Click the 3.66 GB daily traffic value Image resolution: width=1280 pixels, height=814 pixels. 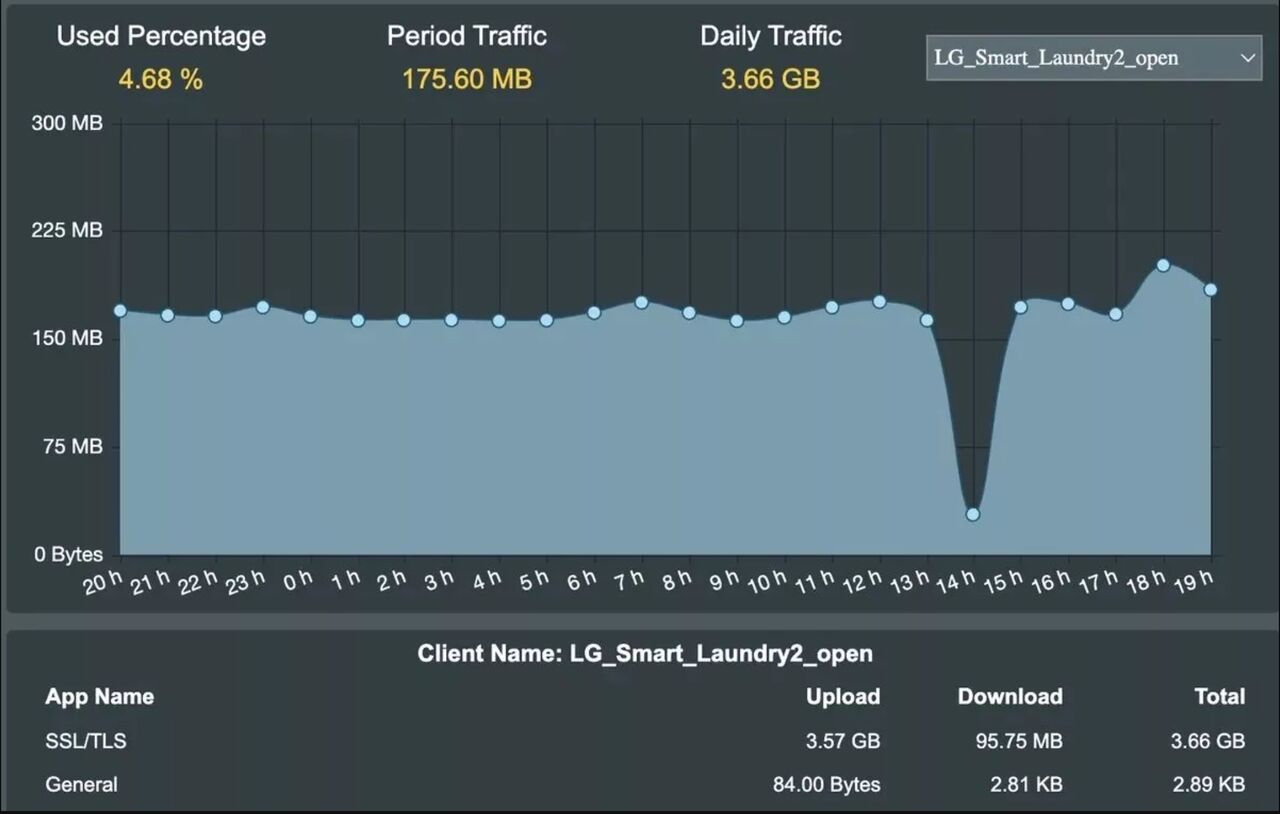point(771,79)
